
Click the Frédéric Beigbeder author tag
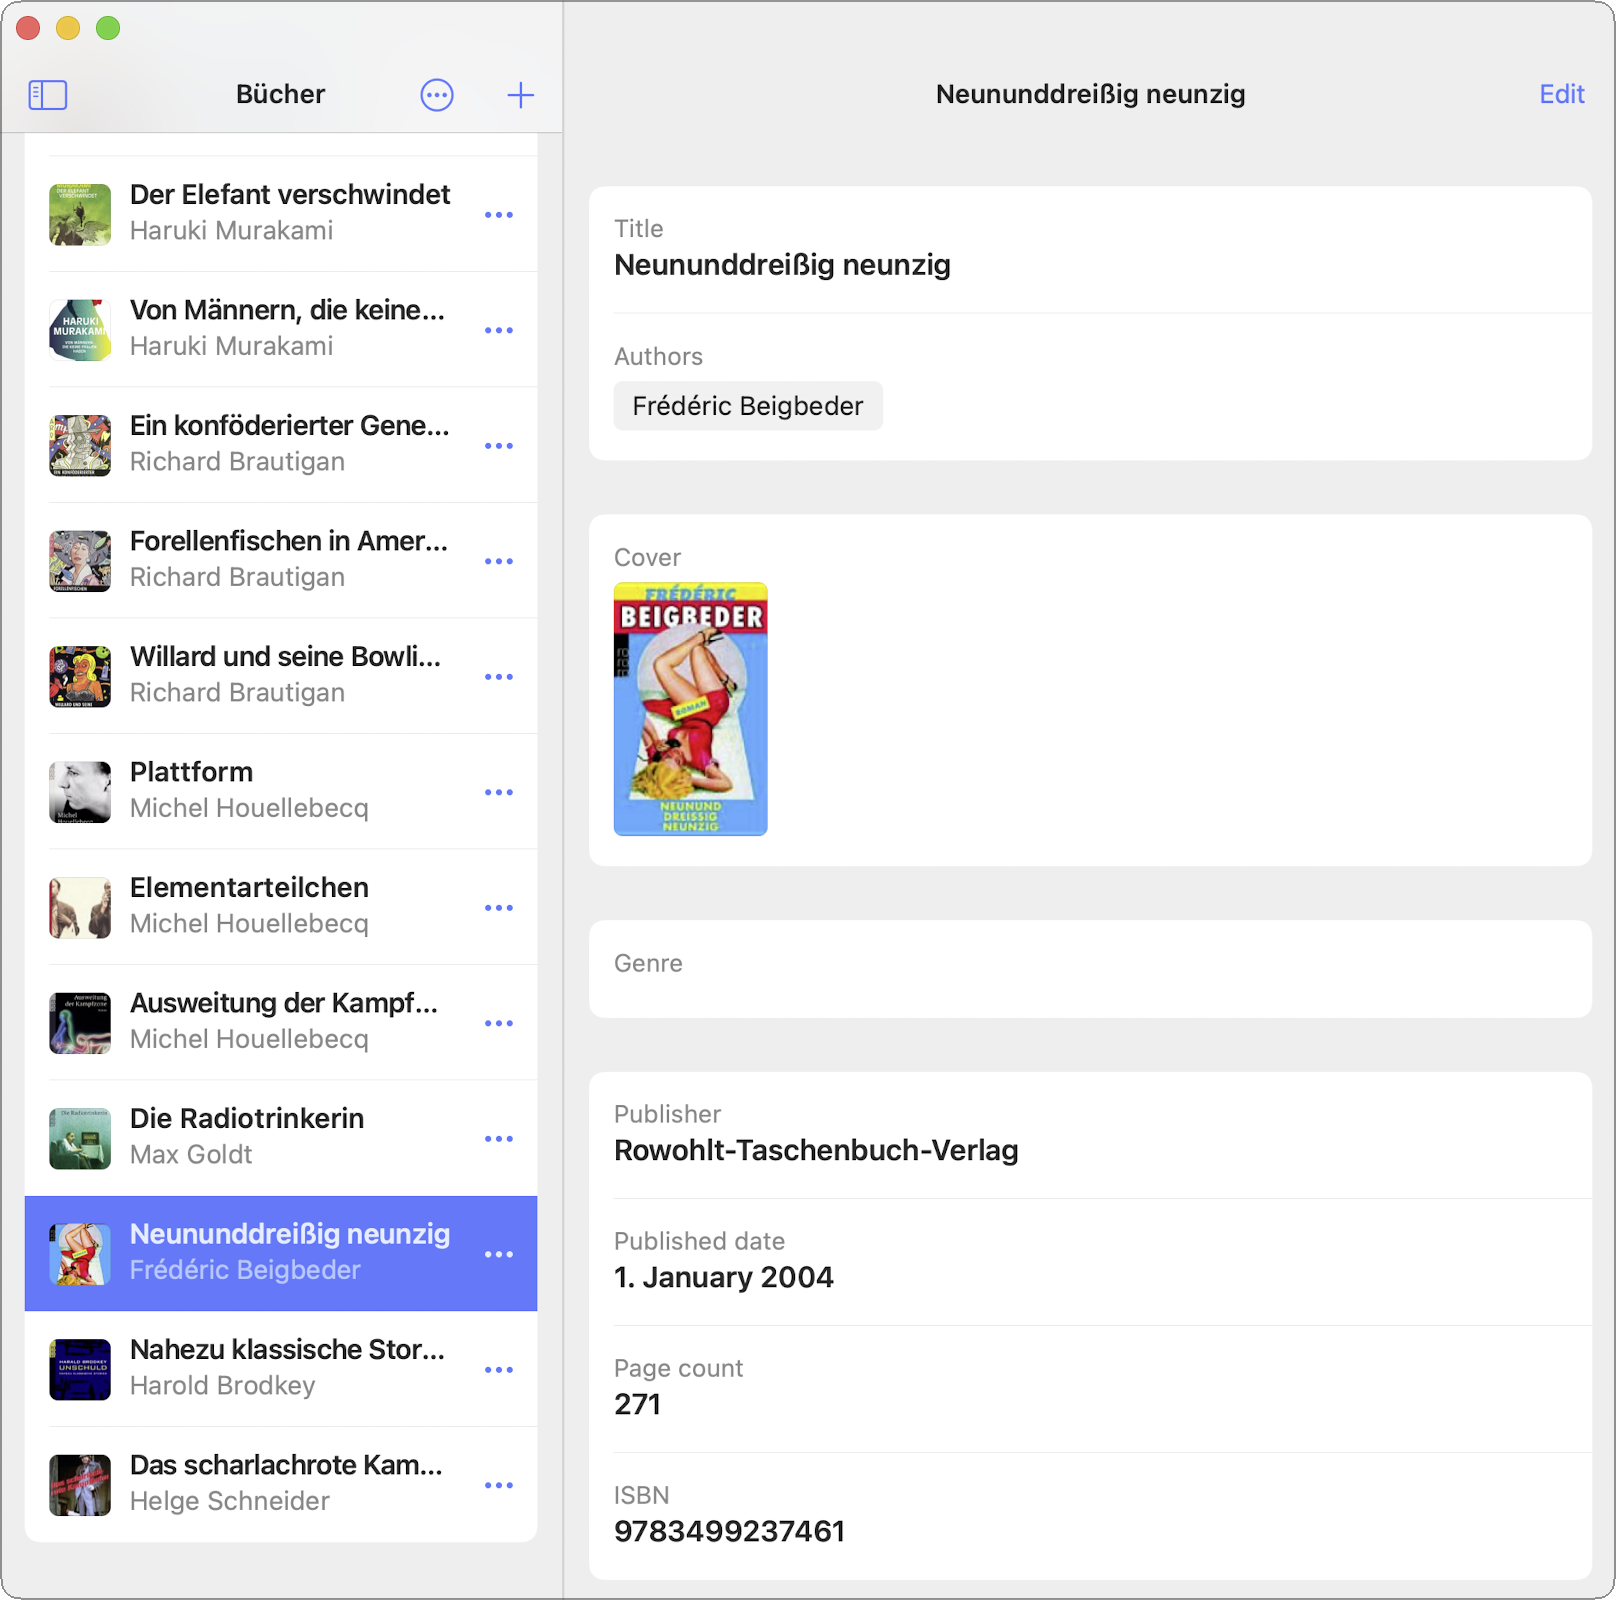point(747,406)
